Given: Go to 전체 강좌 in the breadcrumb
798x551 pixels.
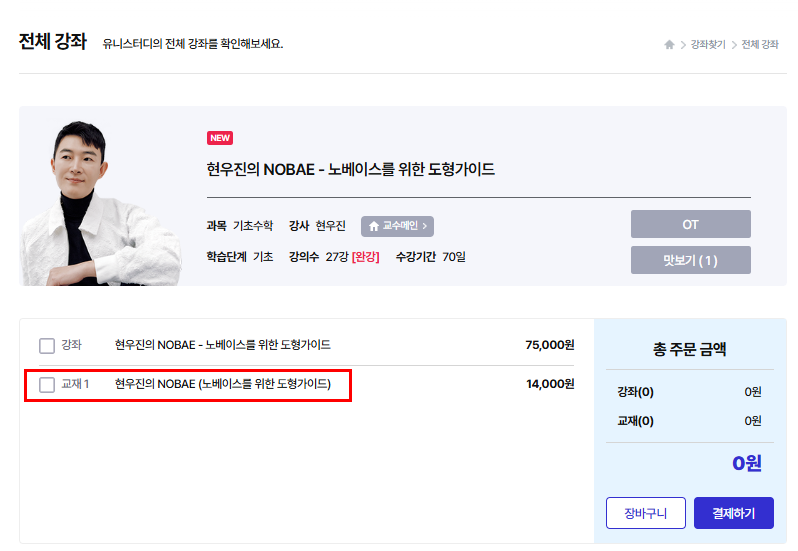Looking at the screenshot, I should [760, 45].
